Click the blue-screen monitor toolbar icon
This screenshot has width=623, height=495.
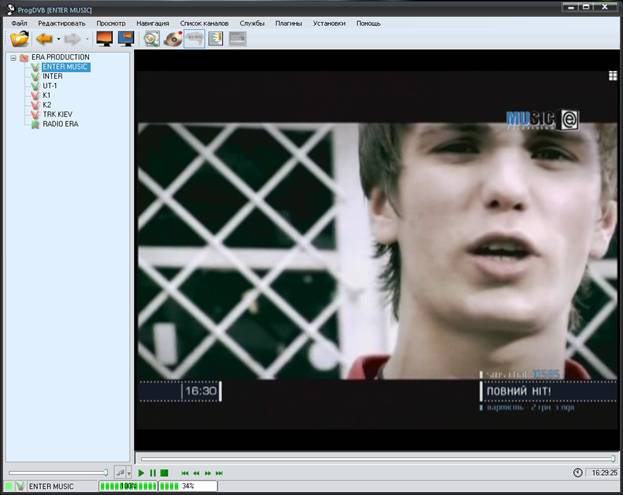tap(126, 39)
